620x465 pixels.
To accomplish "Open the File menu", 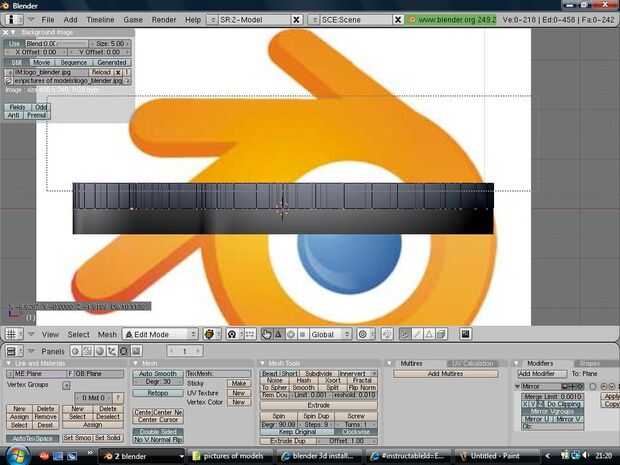I will point(47,19).
